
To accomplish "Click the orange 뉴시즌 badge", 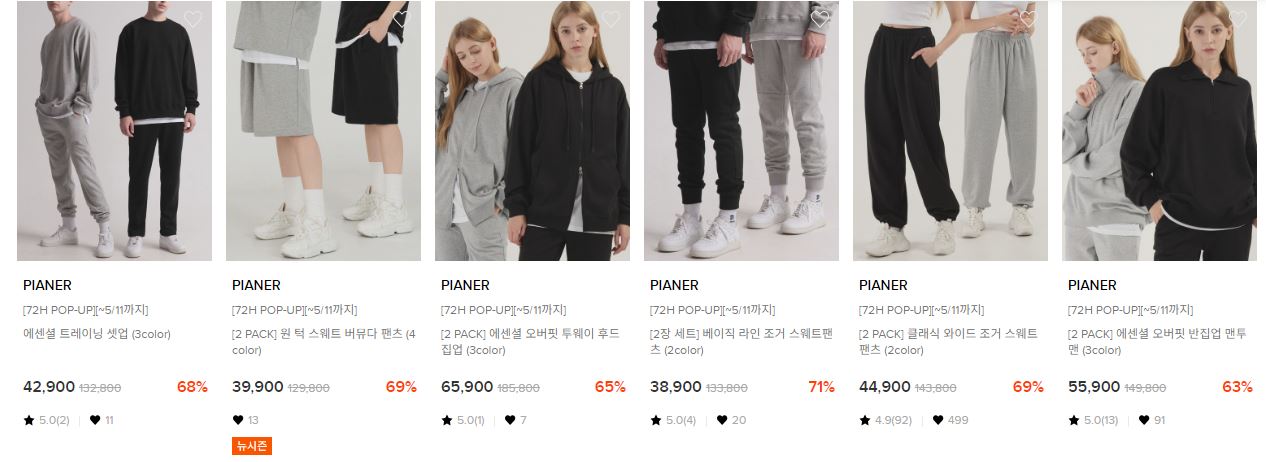I will [251, 446].
